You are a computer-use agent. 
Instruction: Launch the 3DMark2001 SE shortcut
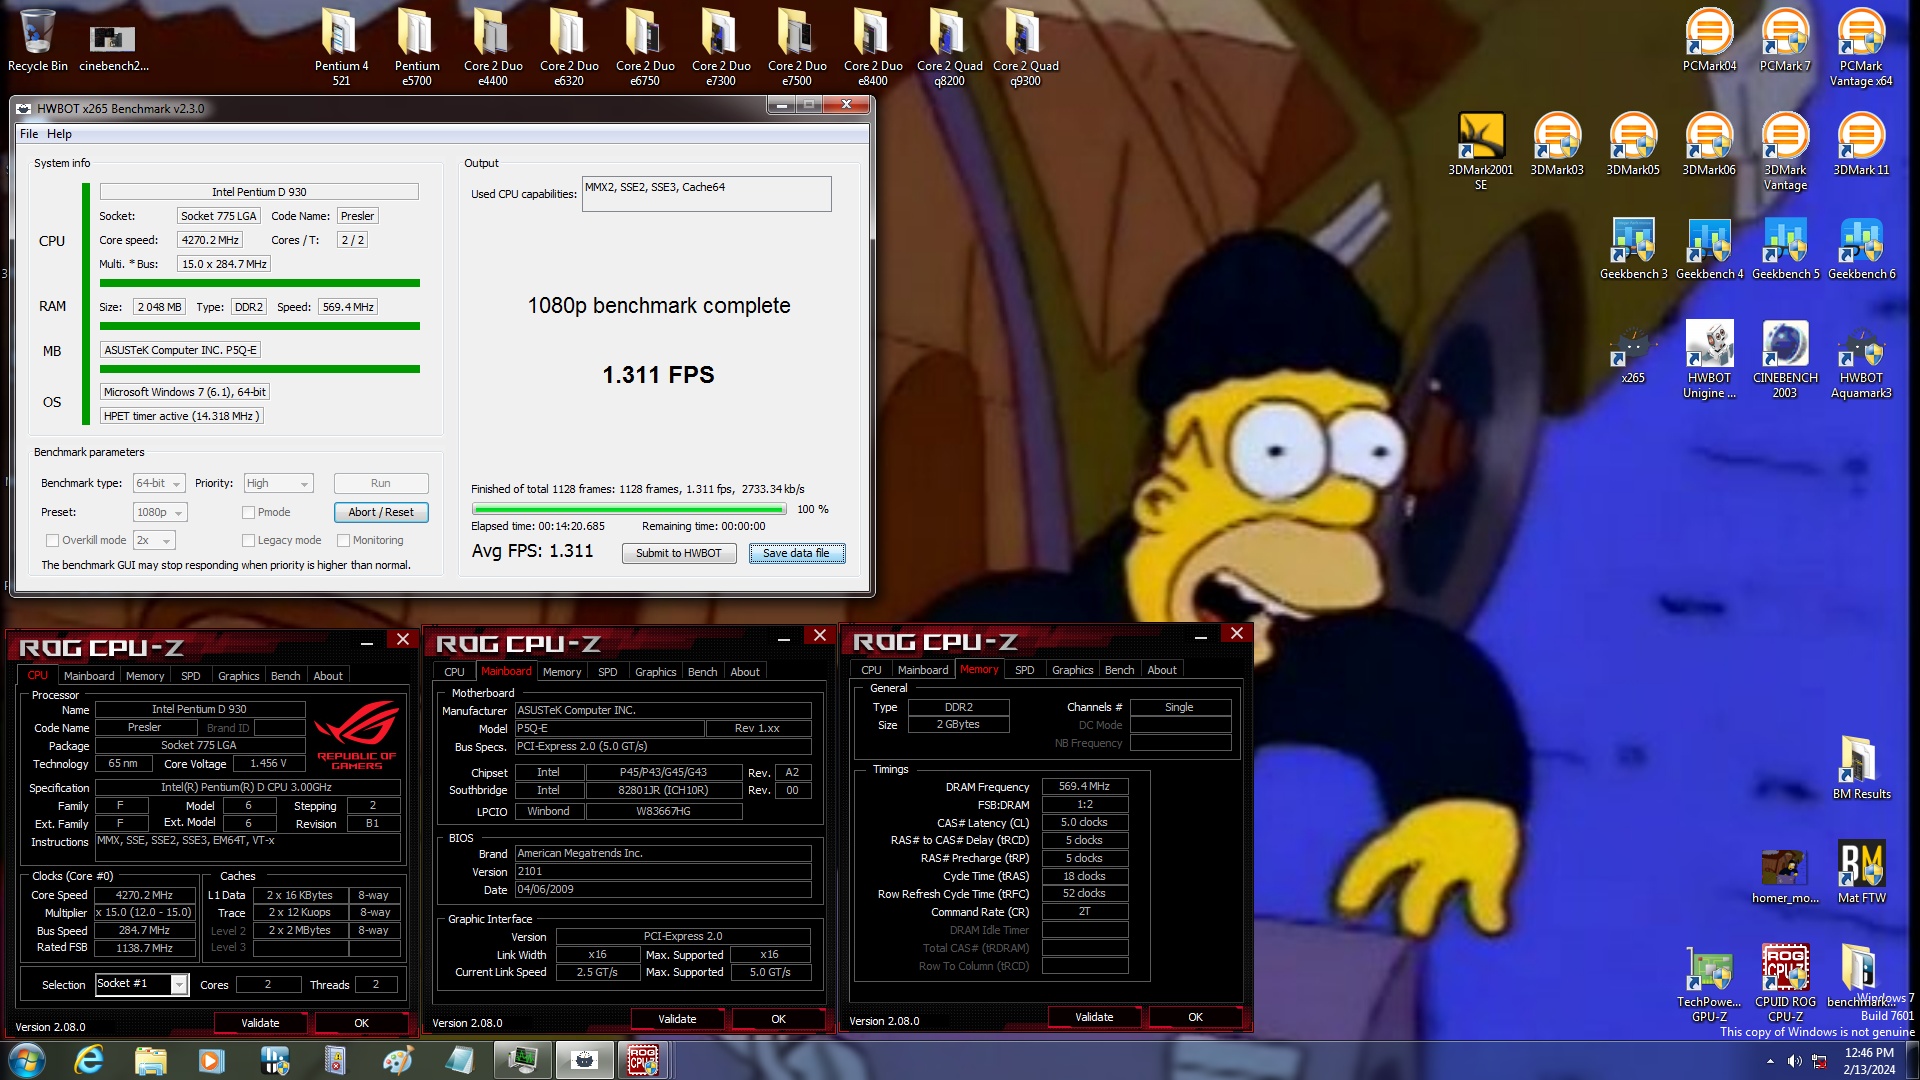point(1481,150)
